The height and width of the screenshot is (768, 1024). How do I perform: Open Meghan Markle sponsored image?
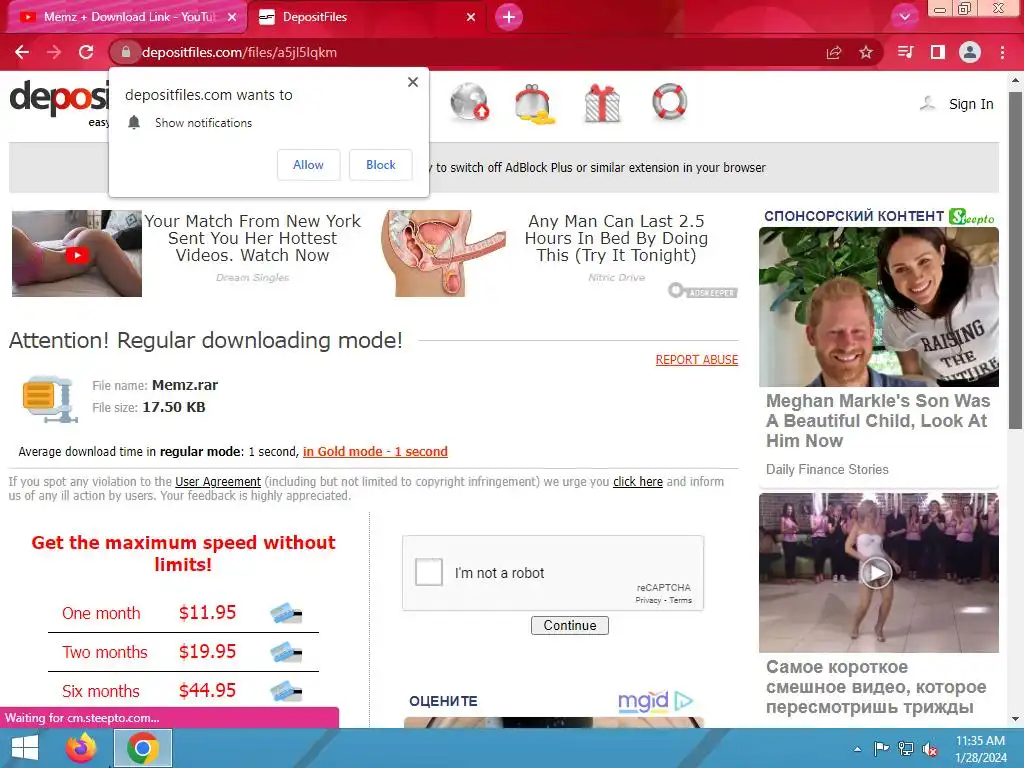(x=878, y=307)
